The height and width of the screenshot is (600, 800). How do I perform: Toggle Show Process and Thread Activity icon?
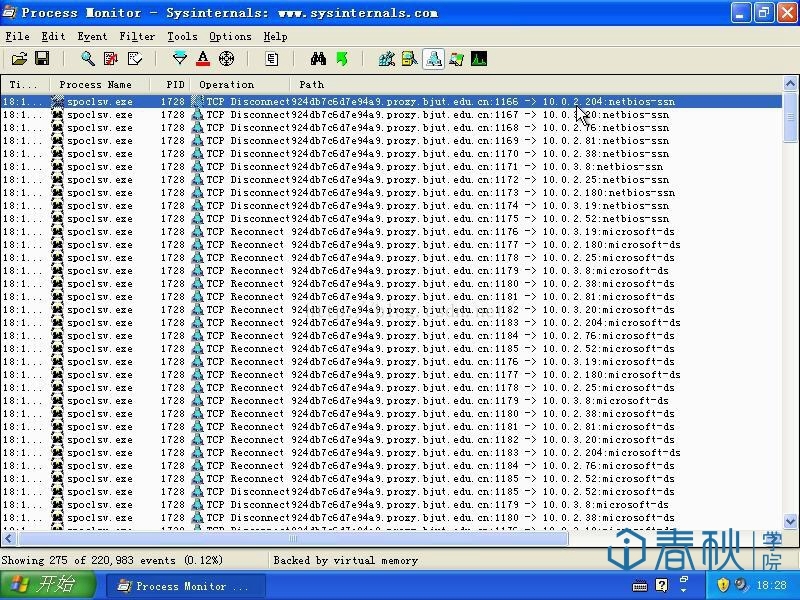[x=456, y=59]
